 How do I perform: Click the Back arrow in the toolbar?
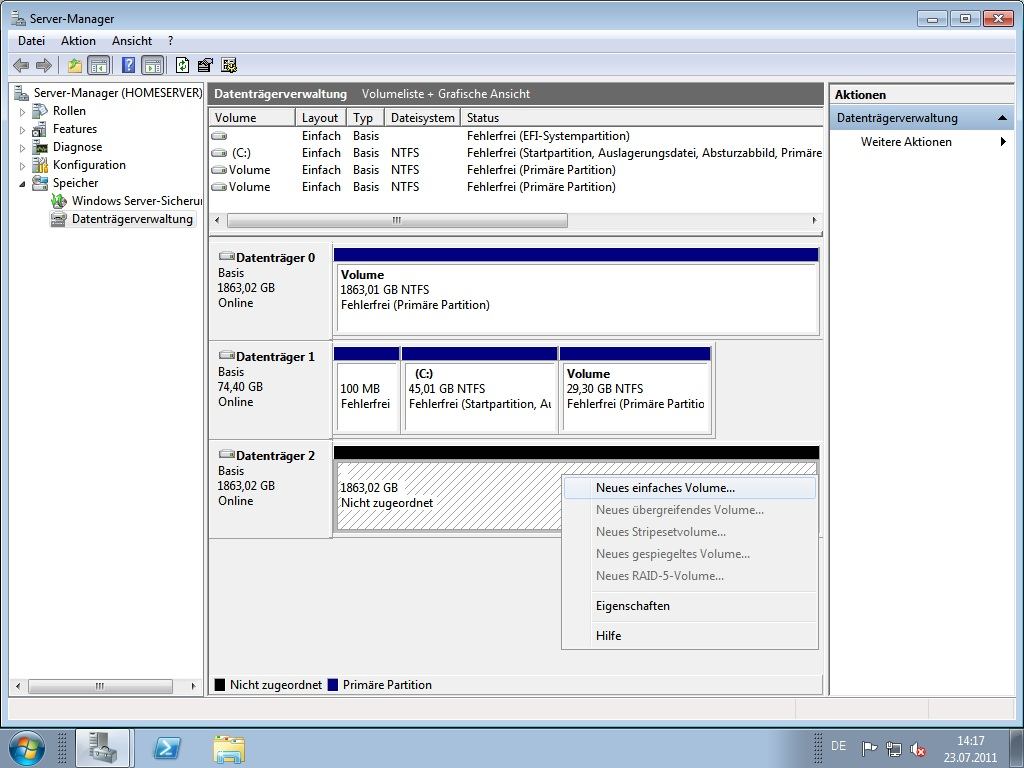tap(21, 65)
